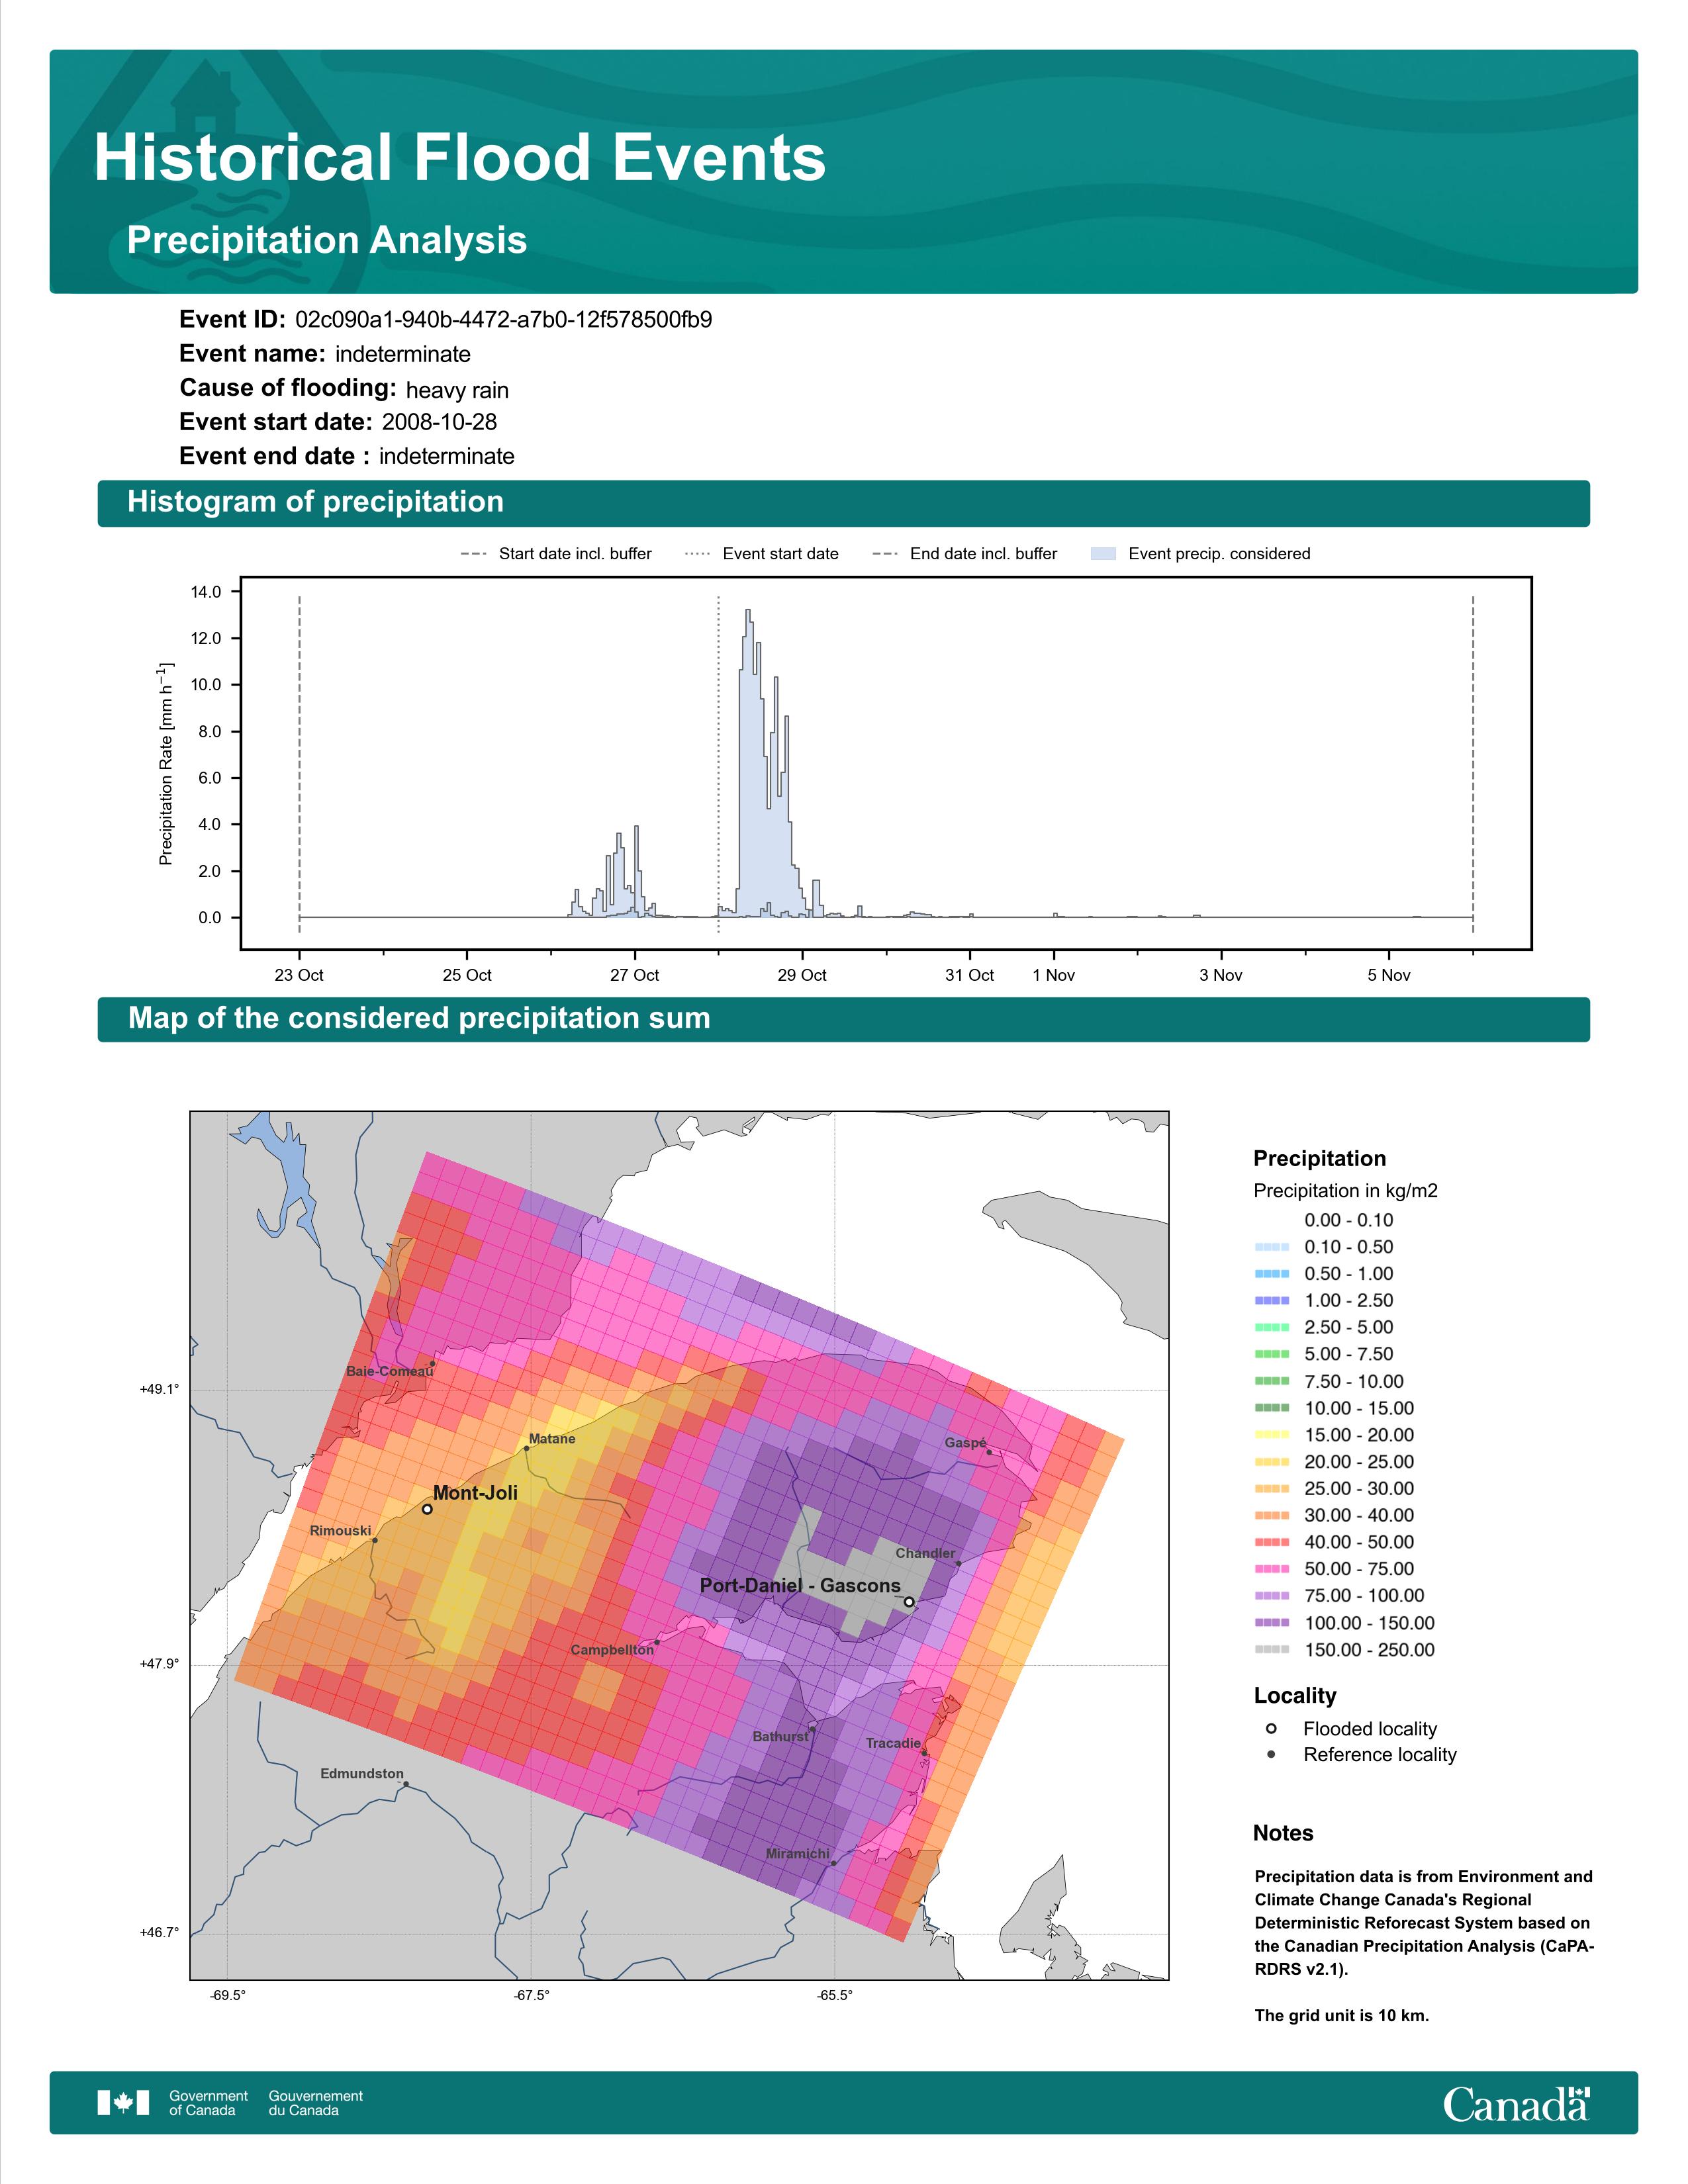Click the Chandler map label

click(925, 1553)
